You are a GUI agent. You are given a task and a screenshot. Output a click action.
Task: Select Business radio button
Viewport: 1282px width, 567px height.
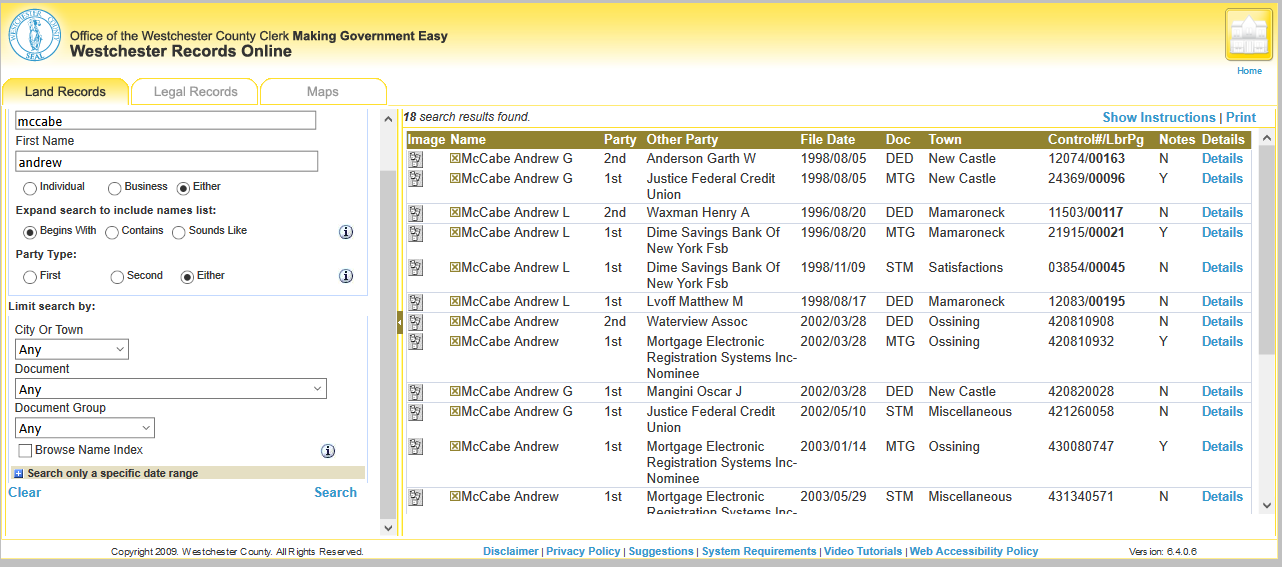pyautogui.click(x=115, y=188)
